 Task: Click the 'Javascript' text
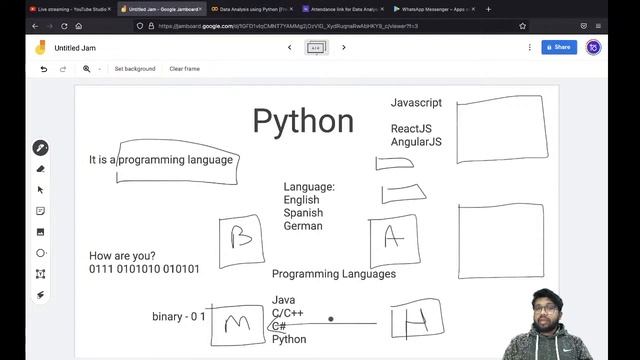pos(416,102)
